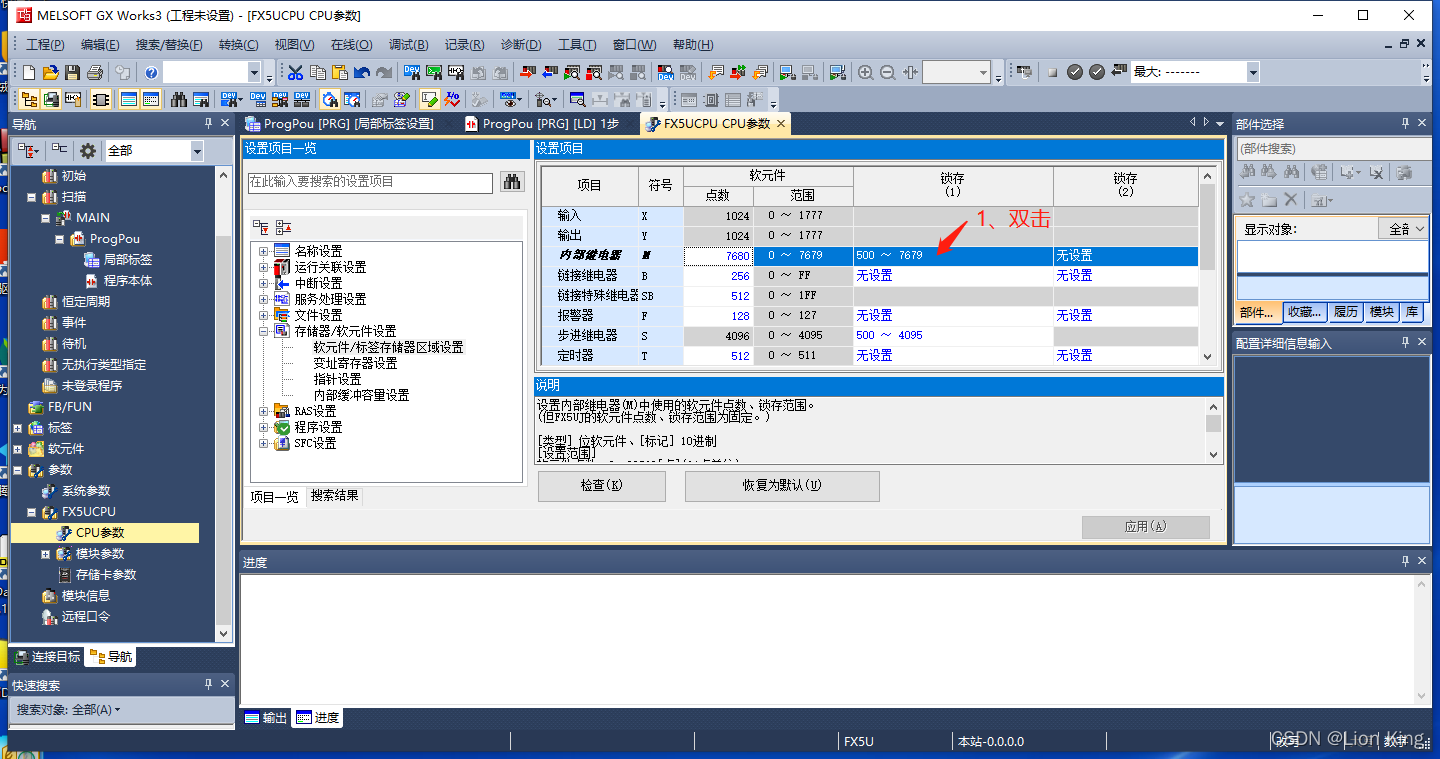Switch to ProgPou [PRG] [LD] 1步 tab

(x=542, y=124)
